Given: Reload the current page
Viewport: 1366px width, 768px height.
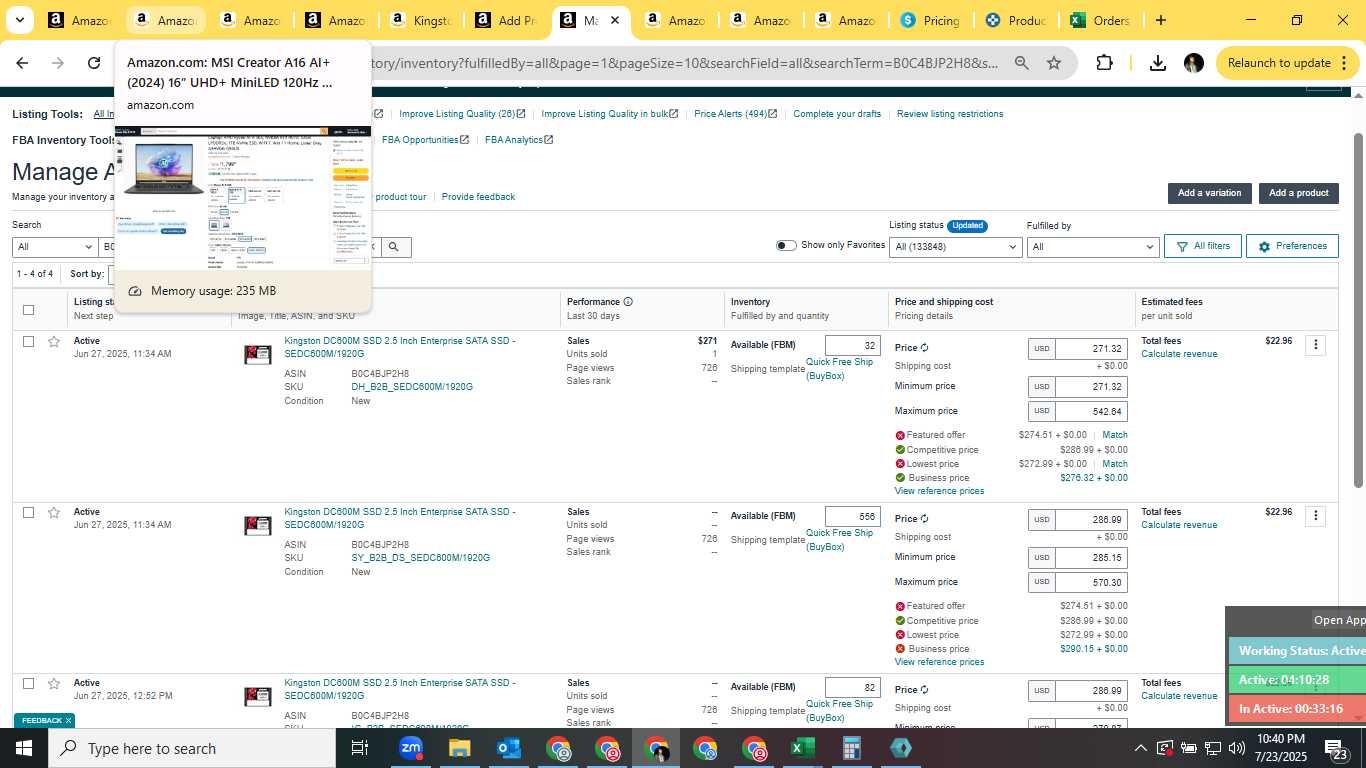Looking at the screenshot, I should (x=94, y=63).
